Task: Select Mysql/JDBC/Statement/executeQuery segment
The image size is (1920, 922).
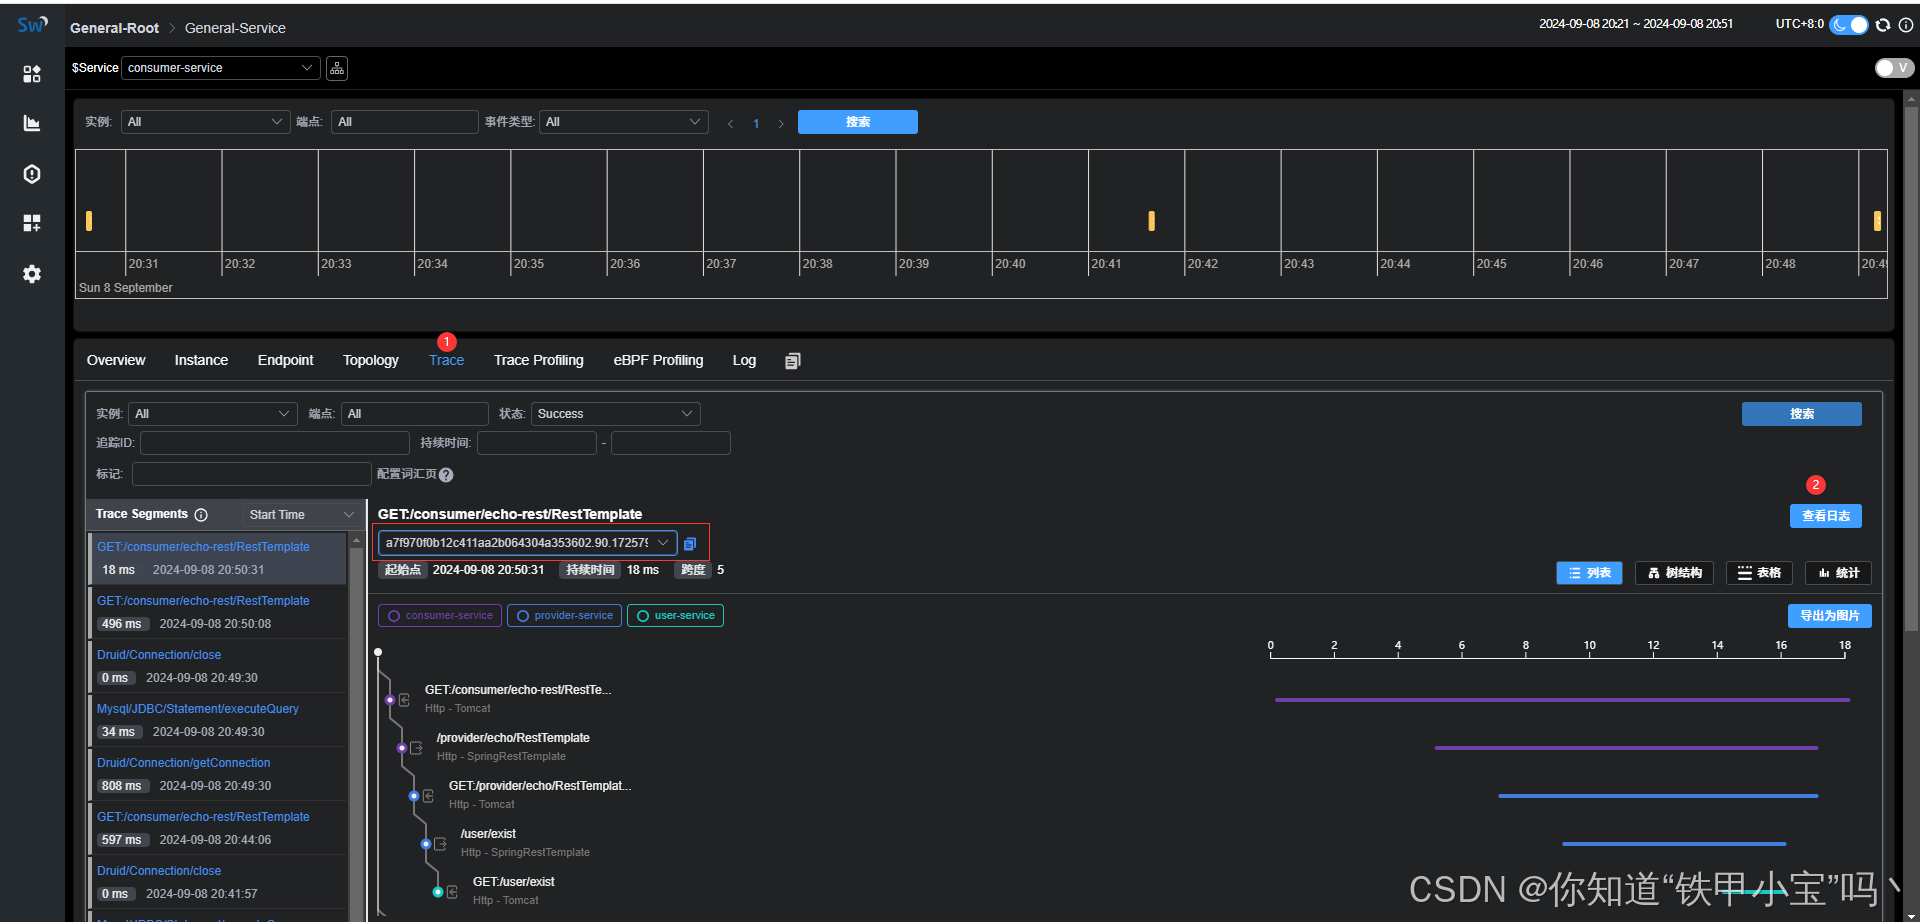Action: point(217,720)
